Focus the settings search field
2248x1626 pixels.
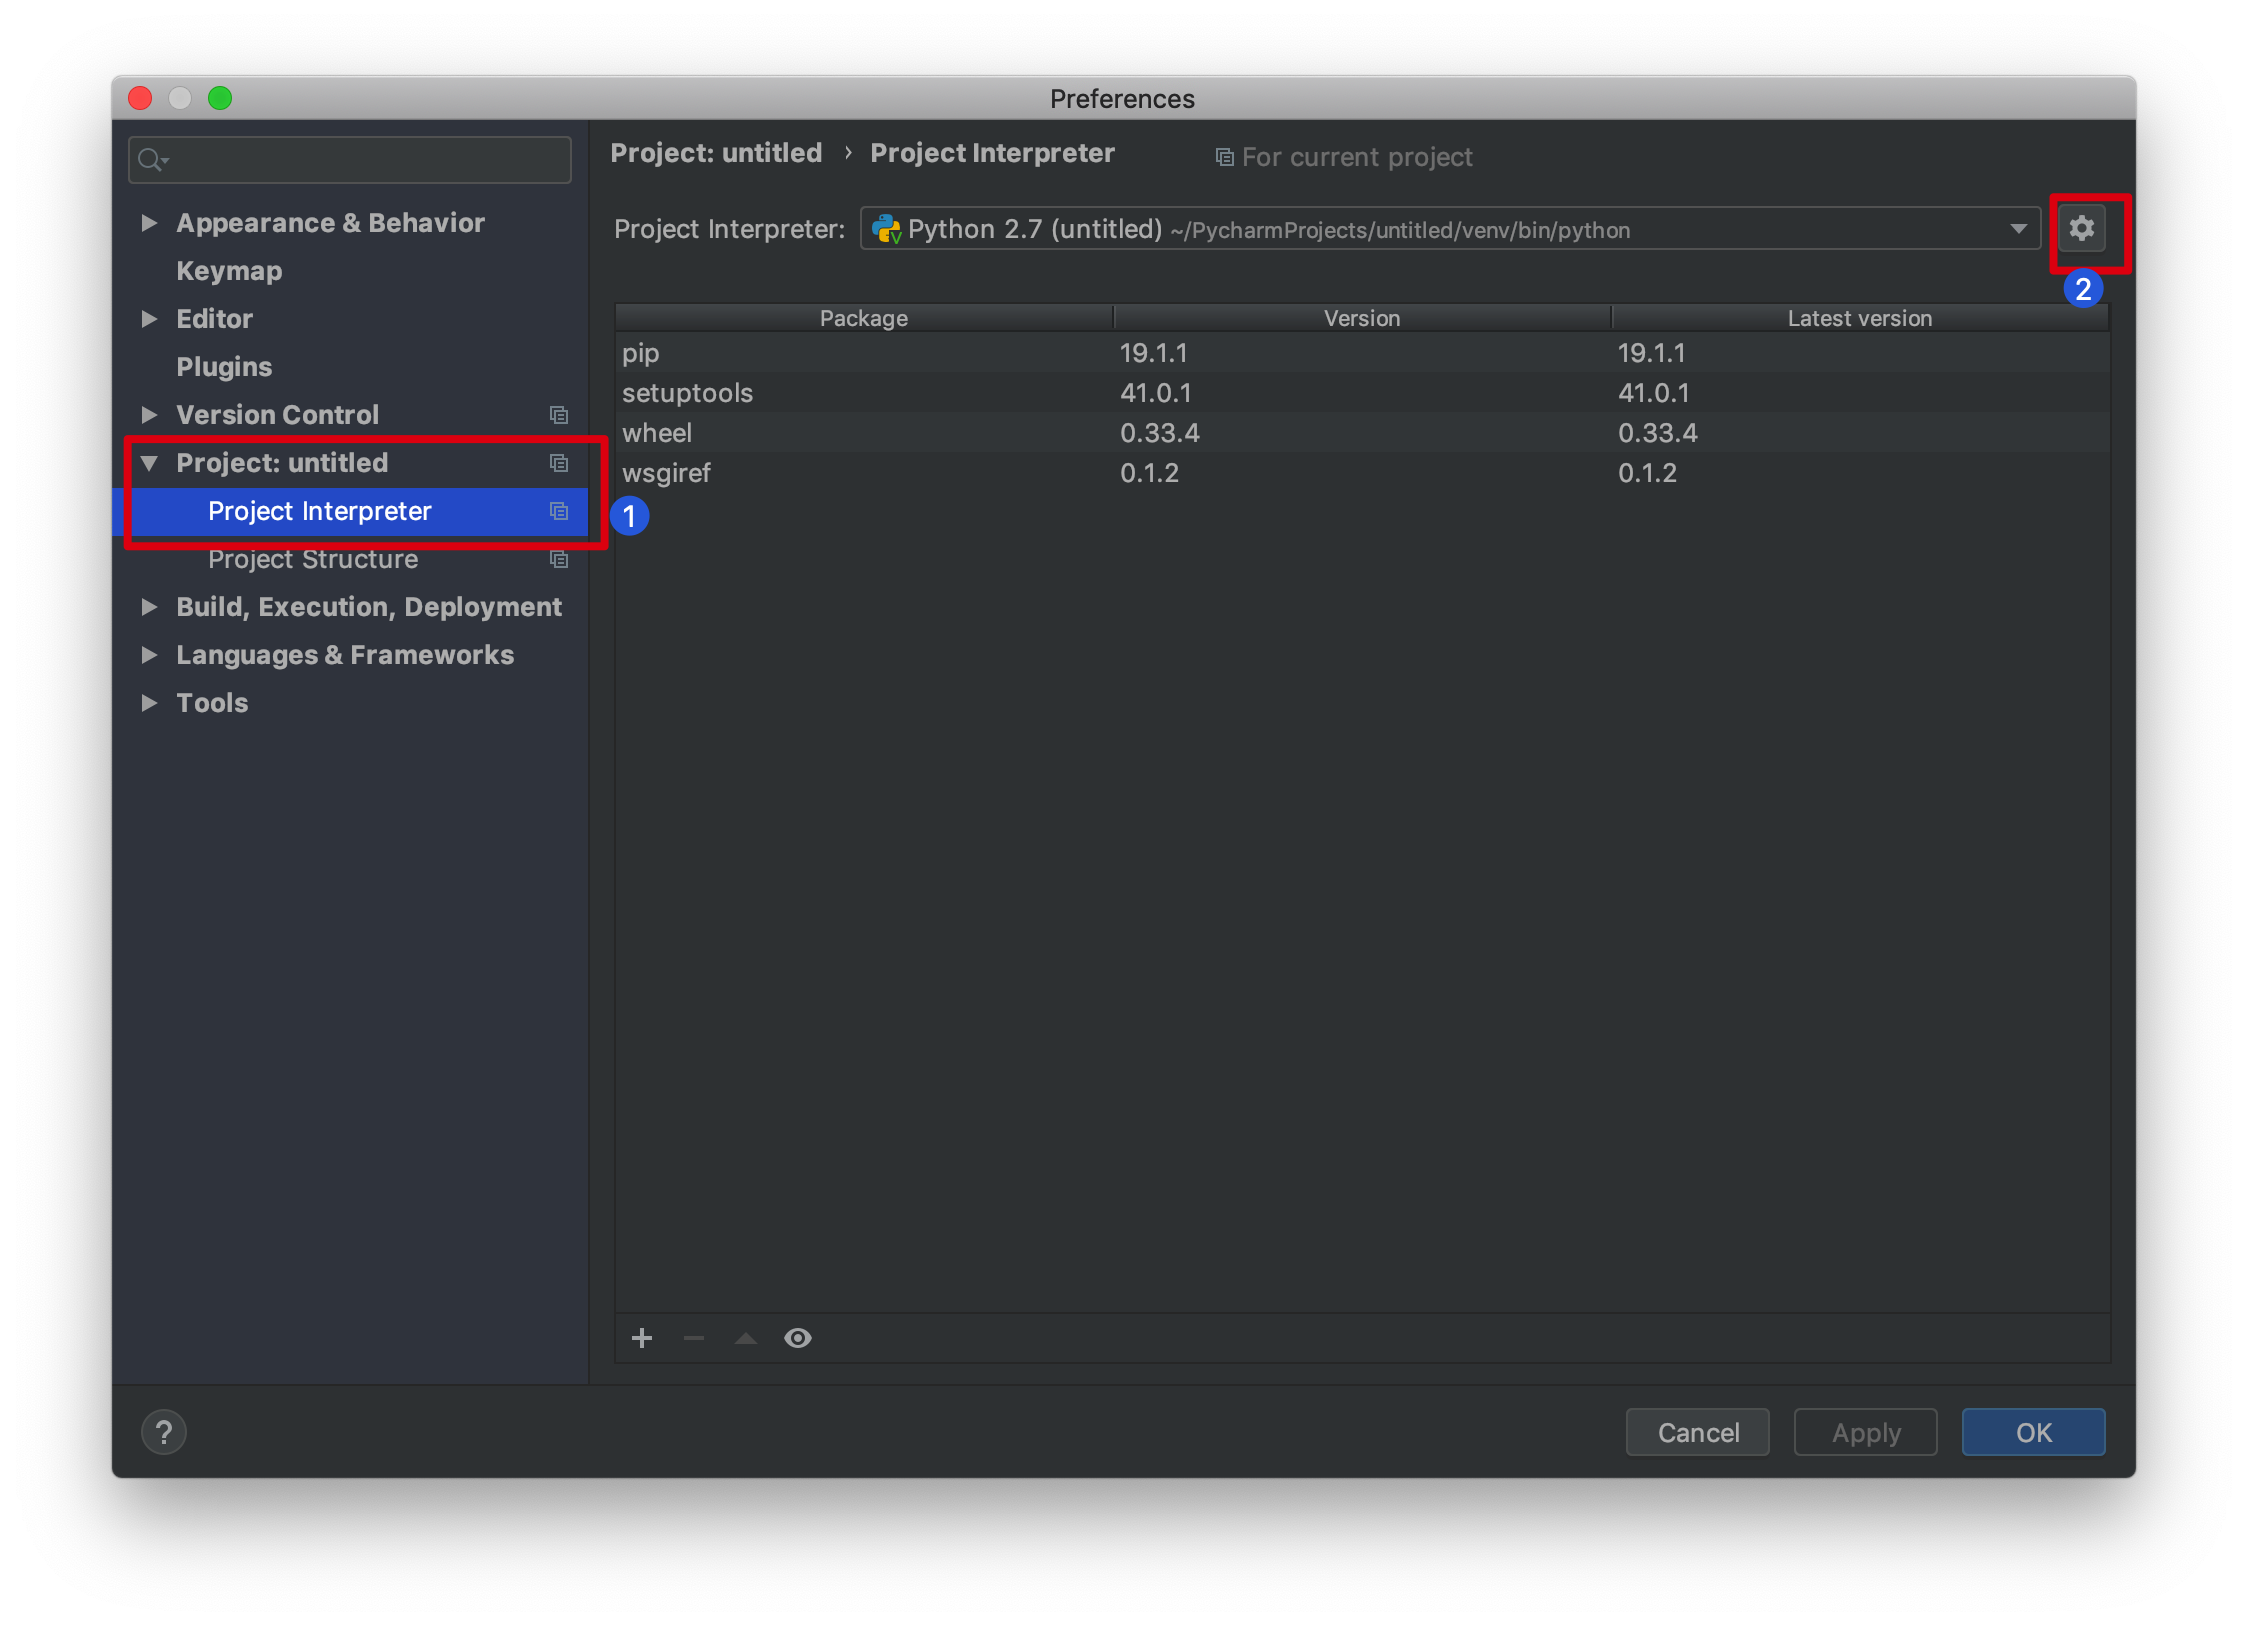point(350,159)
